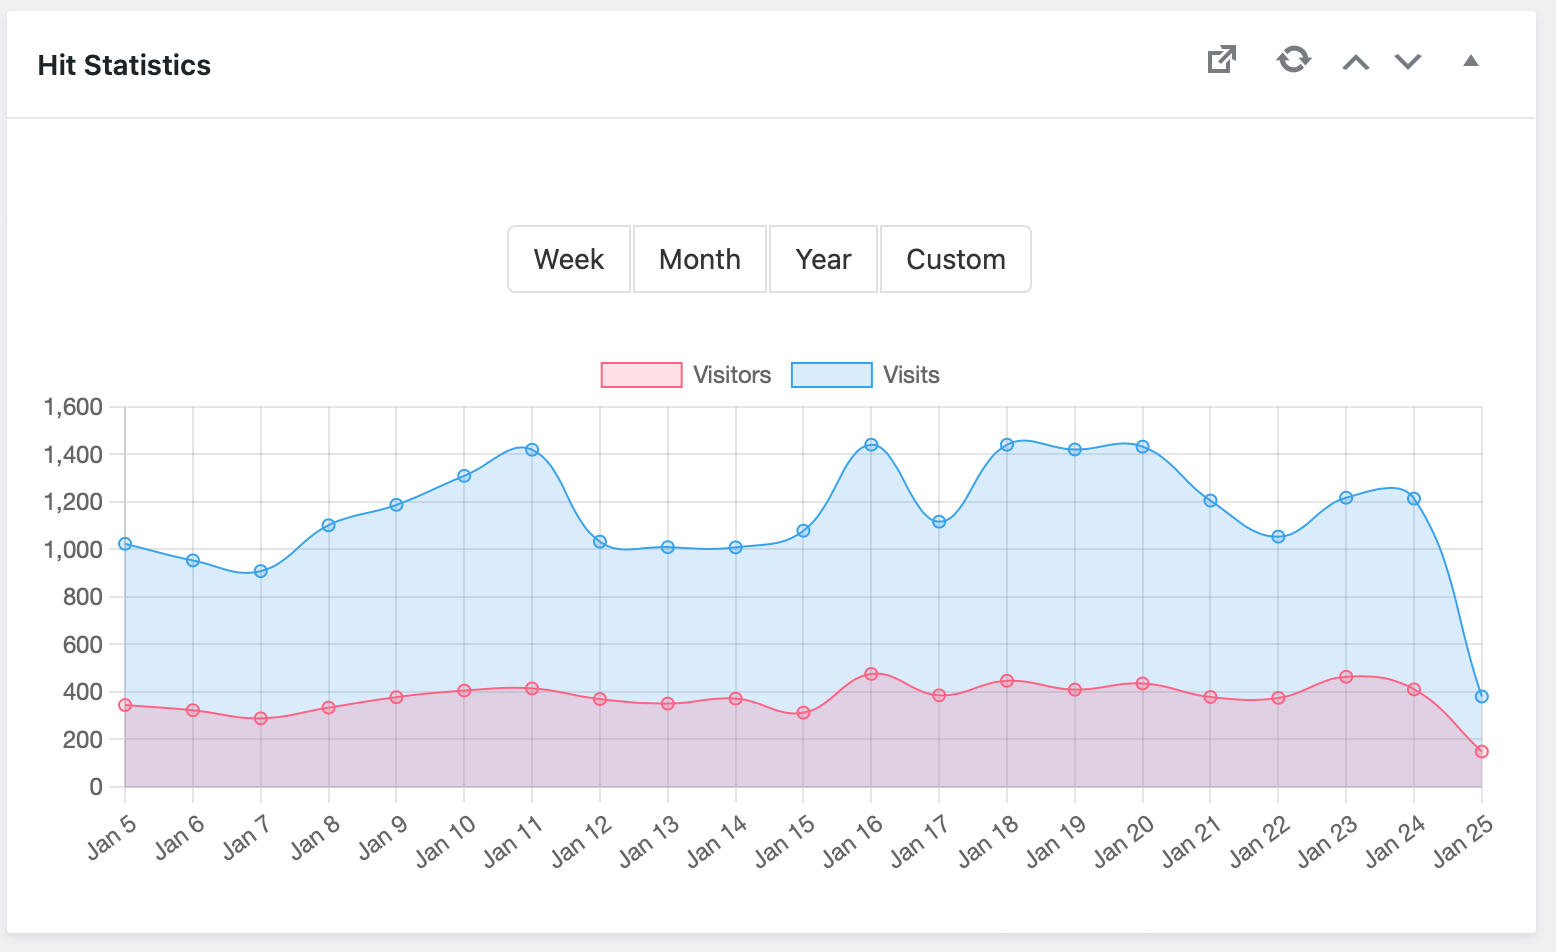Click the Visitors data point for Jan 23
The image size is (1556, 952).
pyautogui.click(x=1346, y=677)
